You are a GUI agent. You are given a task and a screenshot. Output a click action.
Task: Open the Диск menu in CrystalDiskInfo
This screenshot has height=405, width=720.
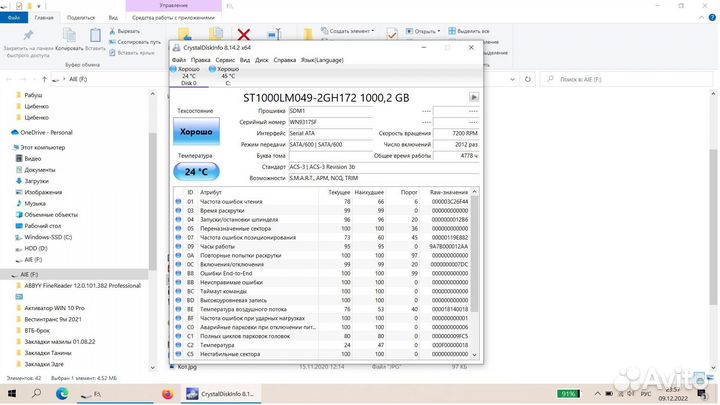click(262, 60)
